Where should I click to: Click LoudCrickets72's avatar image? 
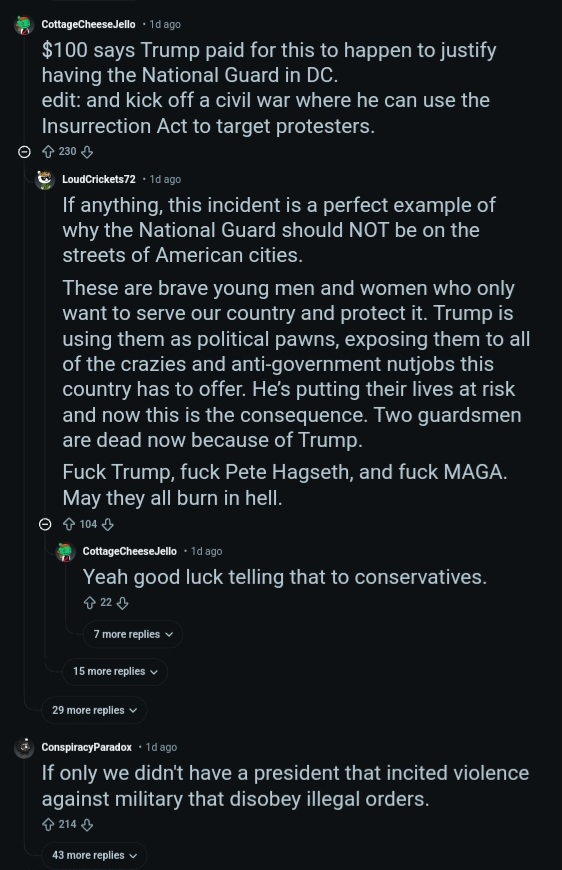point(45,180)
